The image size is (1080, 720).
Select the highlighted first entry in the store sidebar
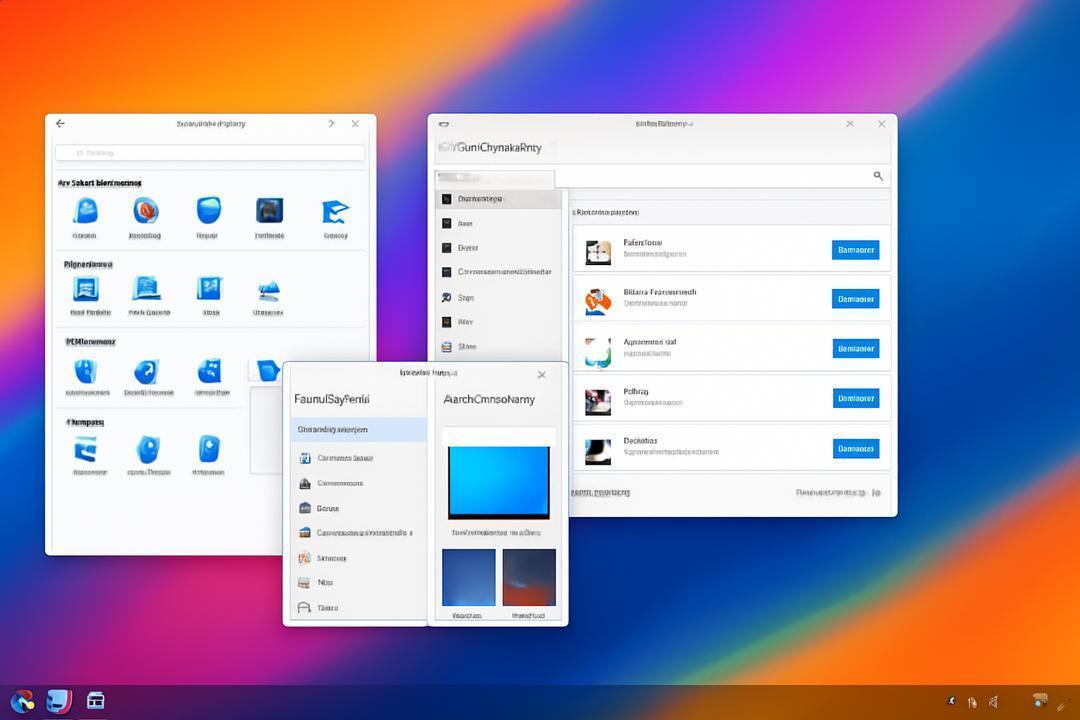tap(499, 198)
